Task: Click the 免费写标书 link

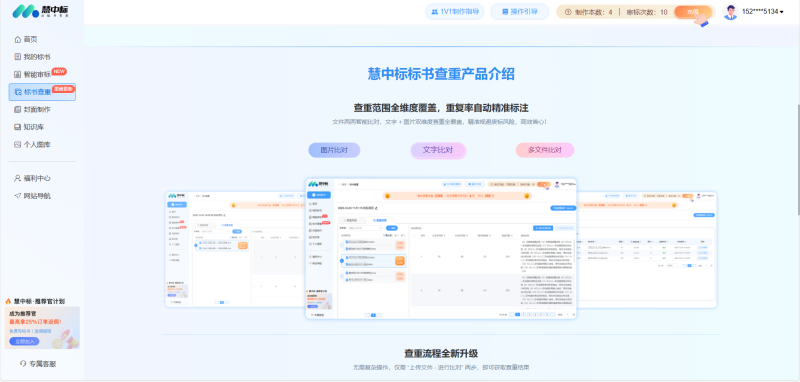Action: (20, 331)
